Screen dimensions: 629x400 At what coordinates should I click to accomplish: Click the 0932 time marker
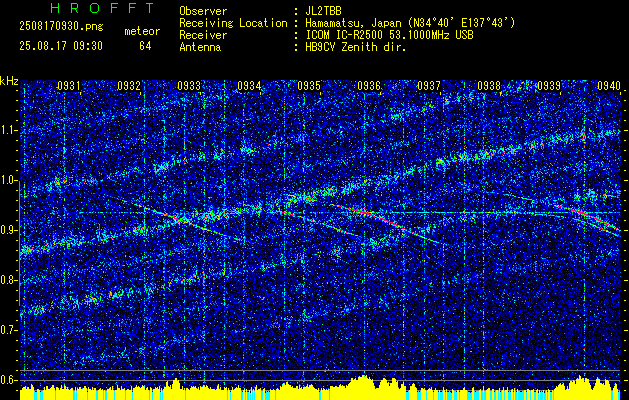129,85
